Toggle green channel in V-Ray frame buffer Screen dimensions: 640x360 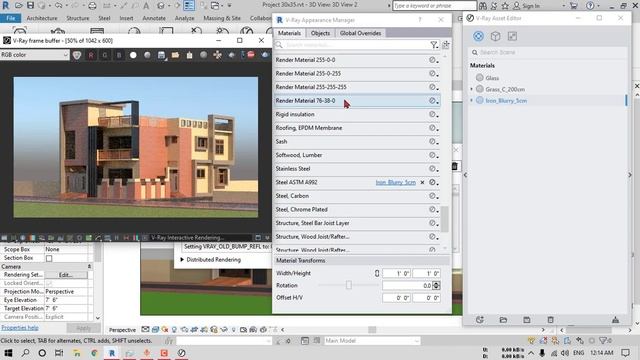[x=105, y=55]
